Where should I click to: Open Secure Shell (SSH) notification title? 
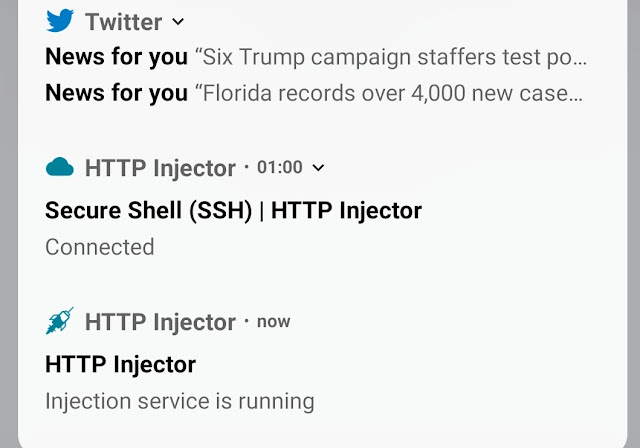233,211
